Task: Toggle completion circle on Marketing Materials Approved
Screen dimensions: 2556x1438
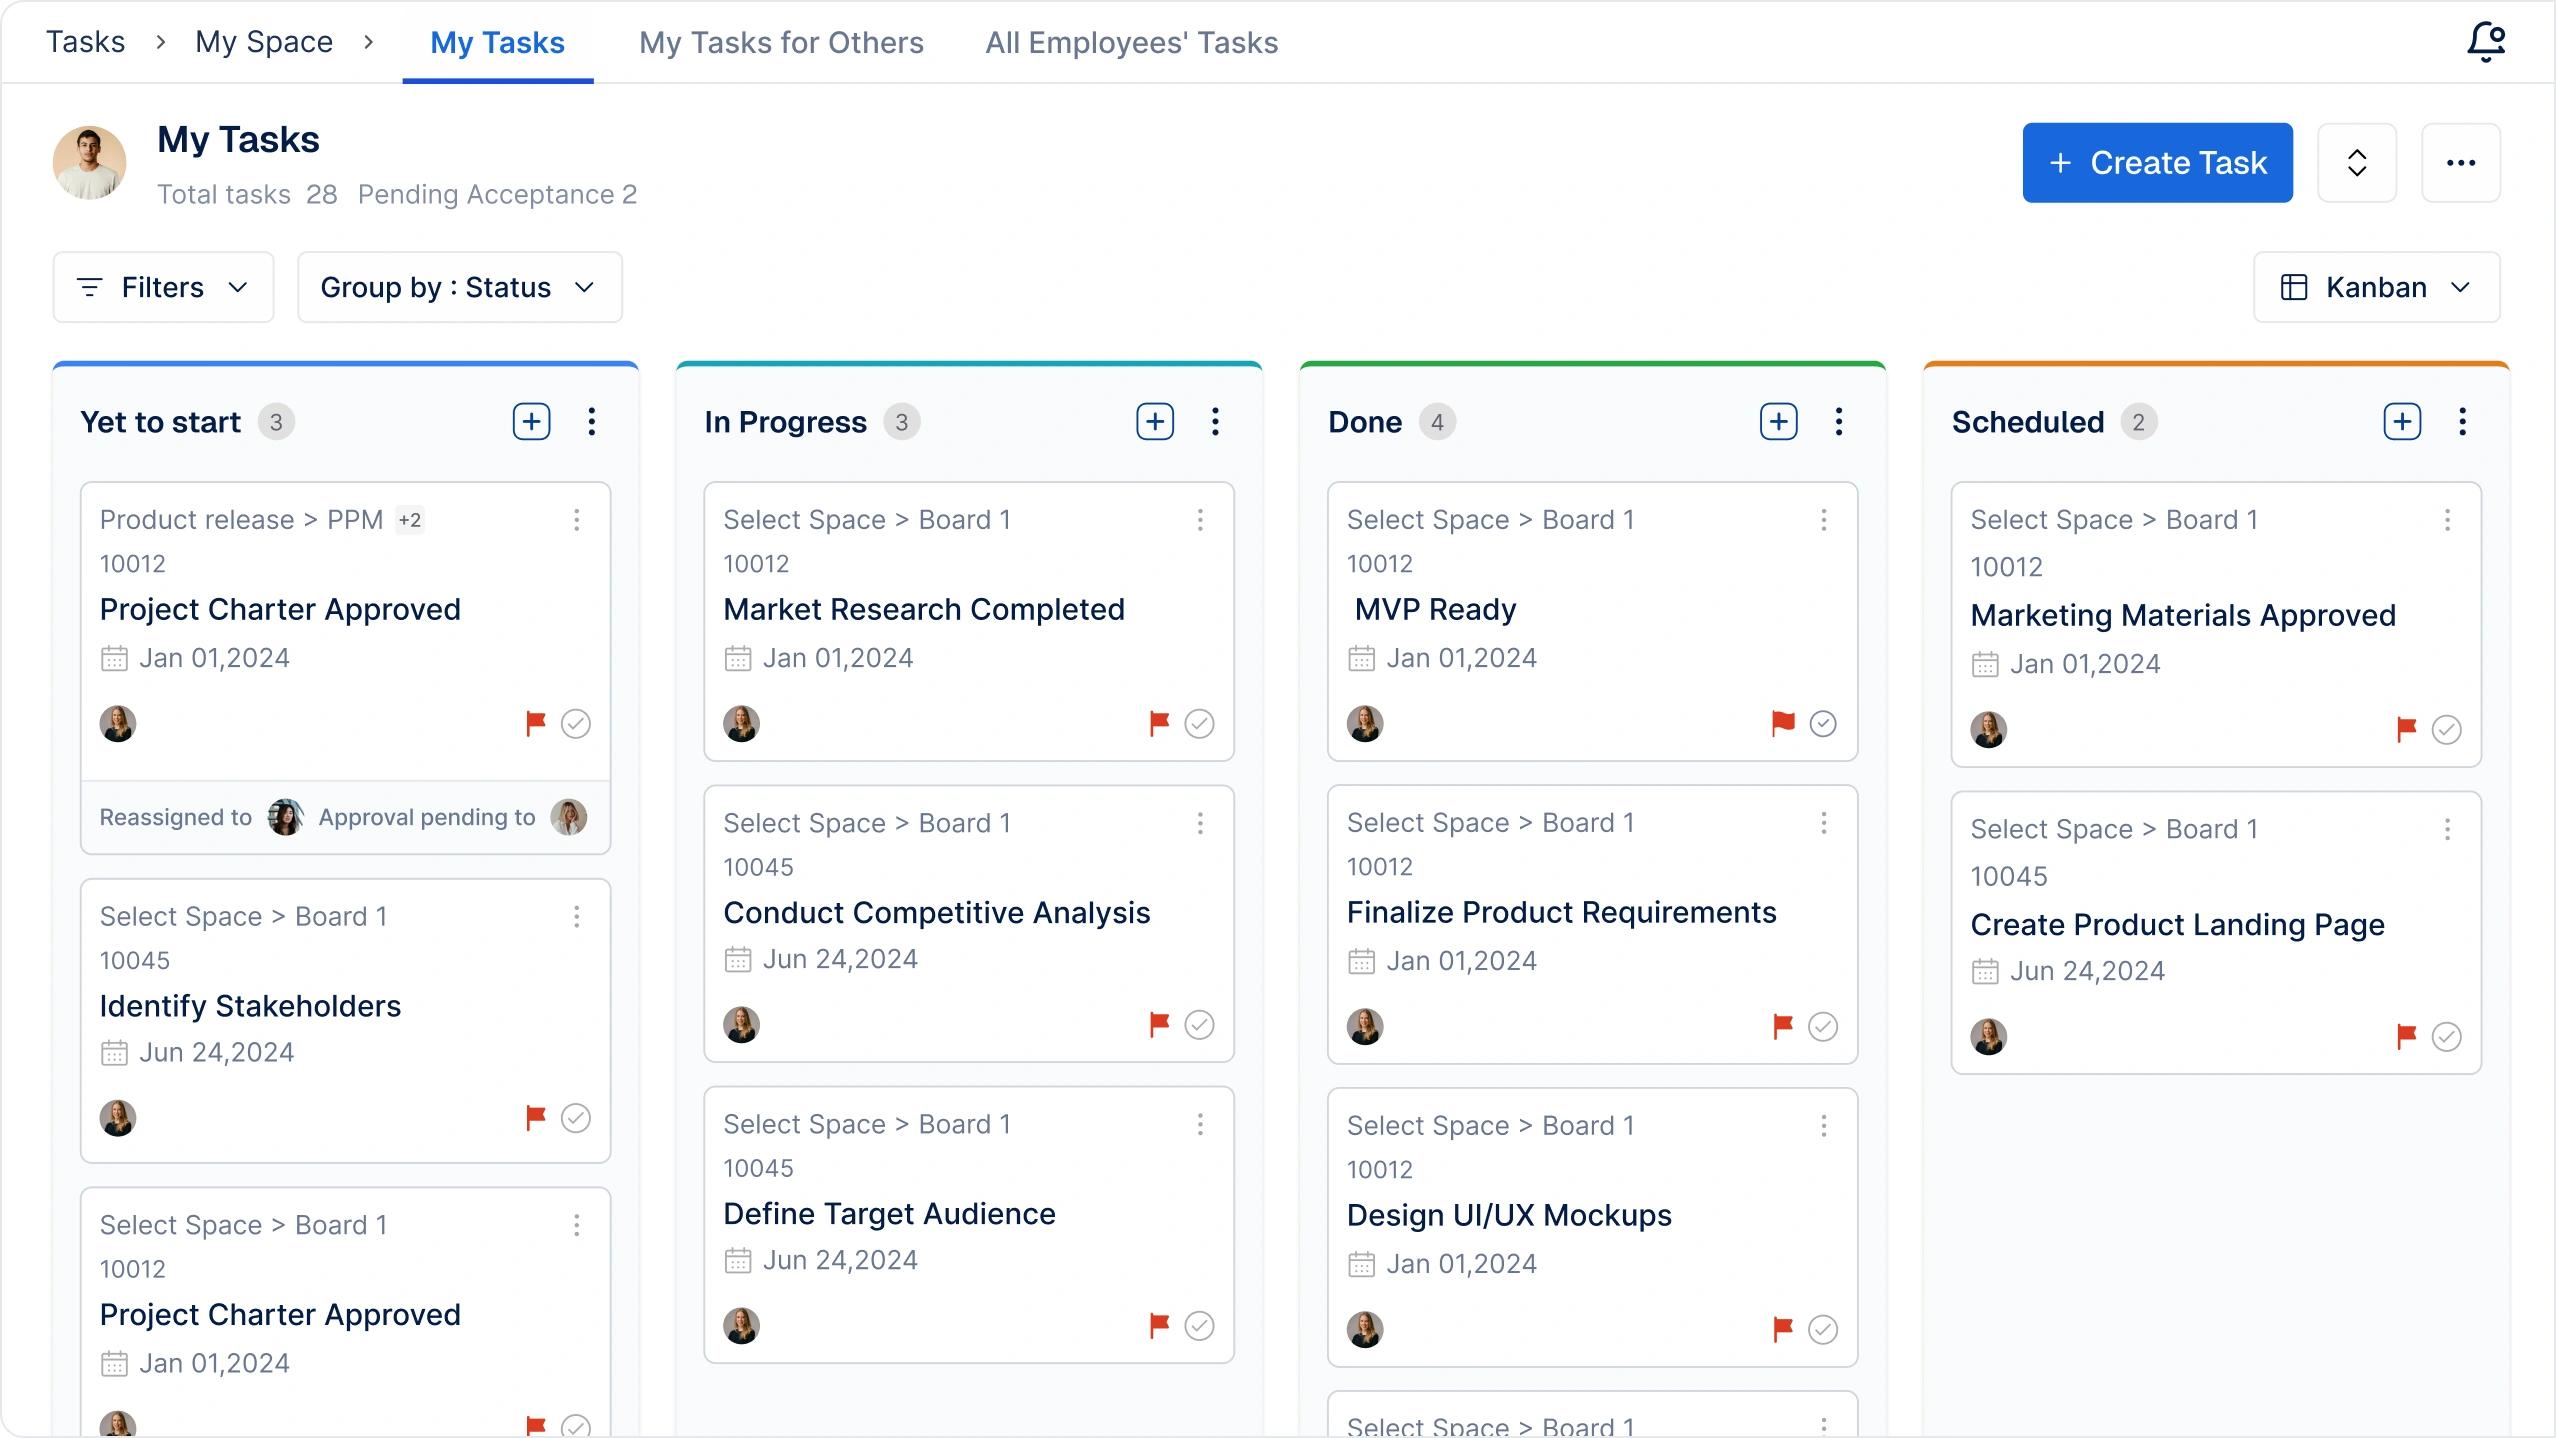Action: [x=2446, y=730]
